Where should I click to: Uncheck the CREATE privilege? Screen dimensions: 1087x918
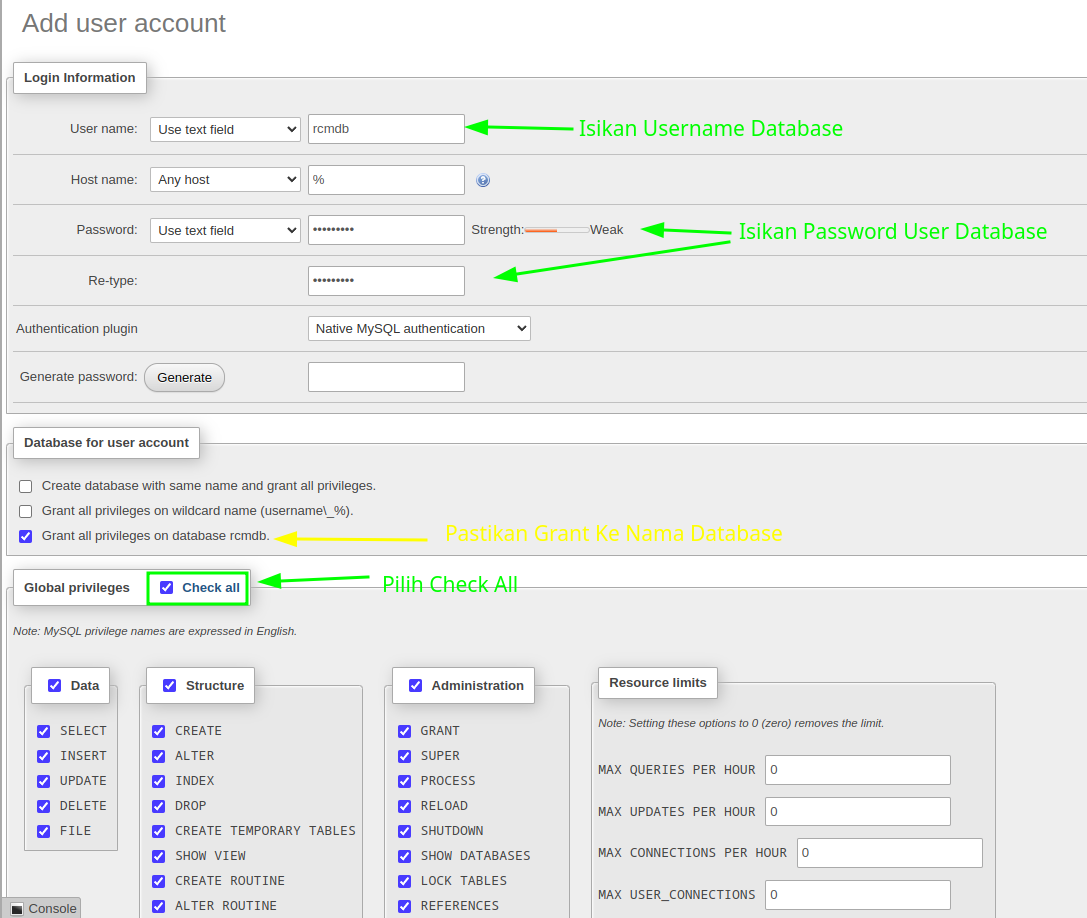(x=159, y=731)
